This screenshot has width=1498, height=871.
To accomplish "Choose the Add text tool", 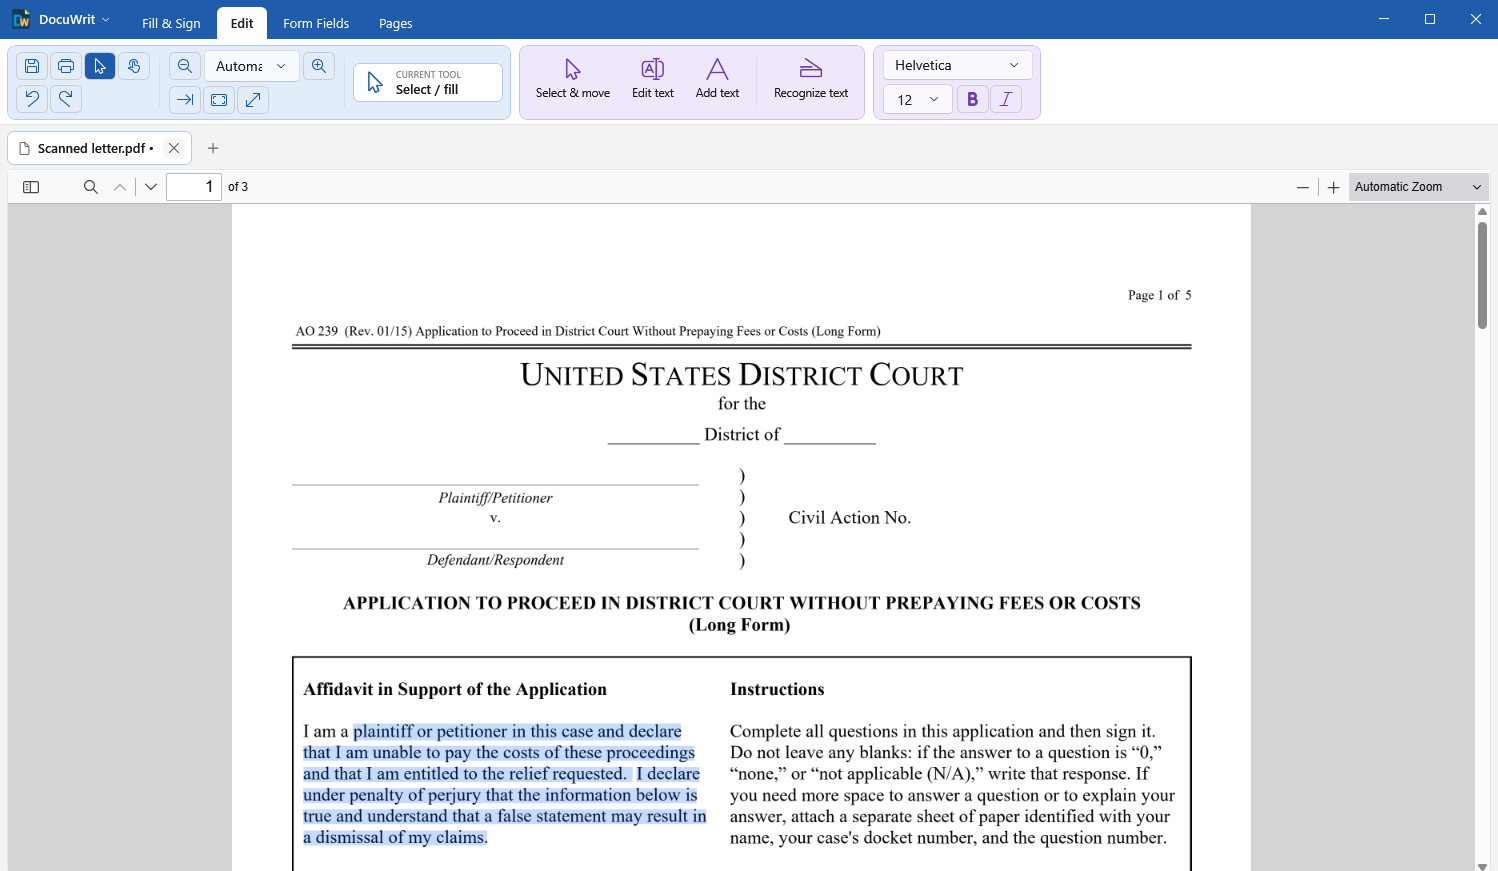I will tap(717, 79).
